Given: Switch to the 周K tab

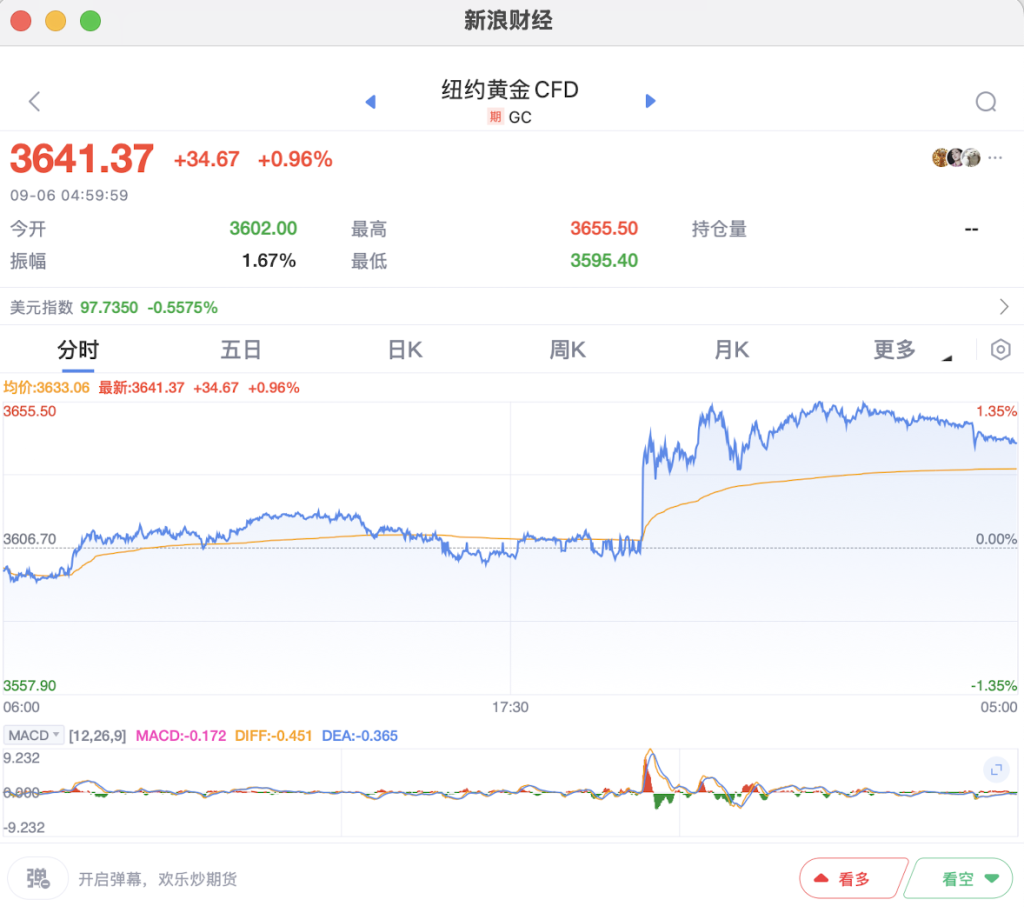Looking at the screenshot, I should click(568, 350).
